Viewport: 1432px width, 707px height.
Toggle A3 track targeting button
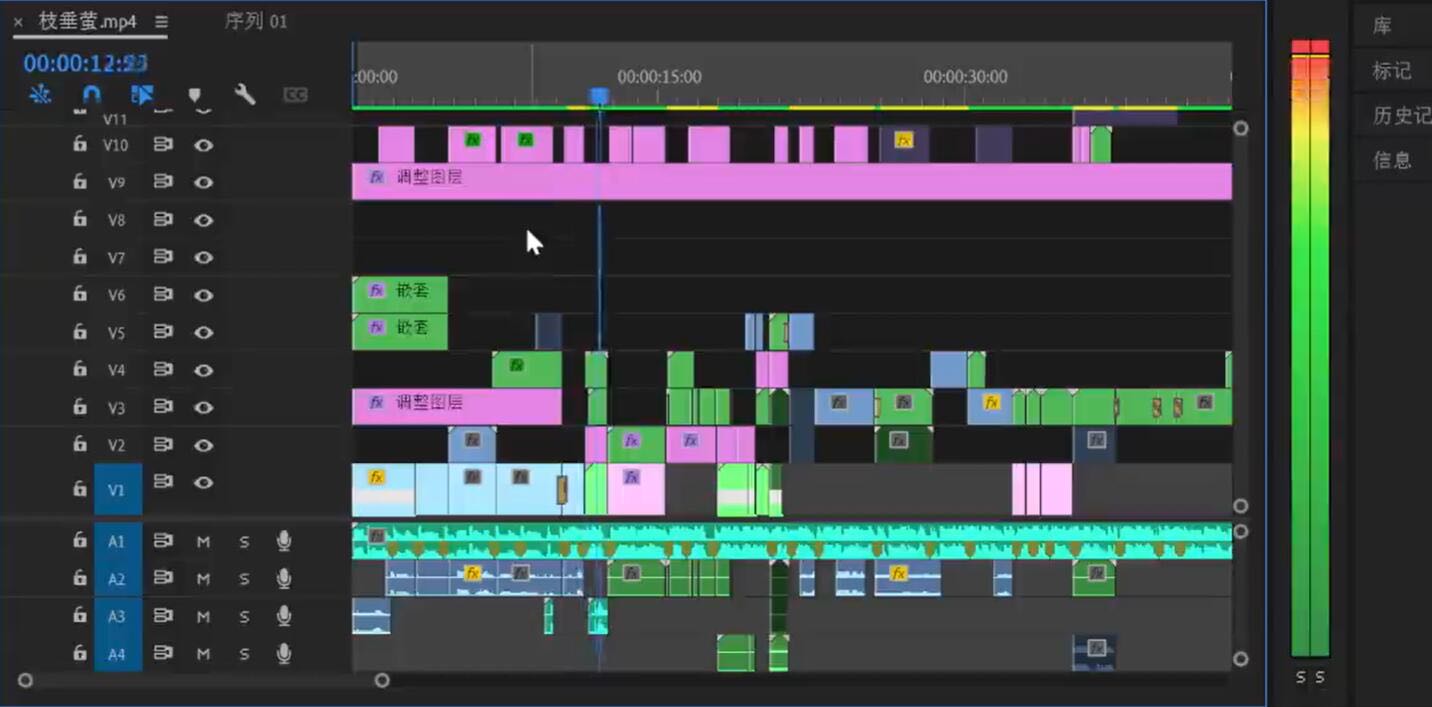pyautogui.click(x=118, y=616)
